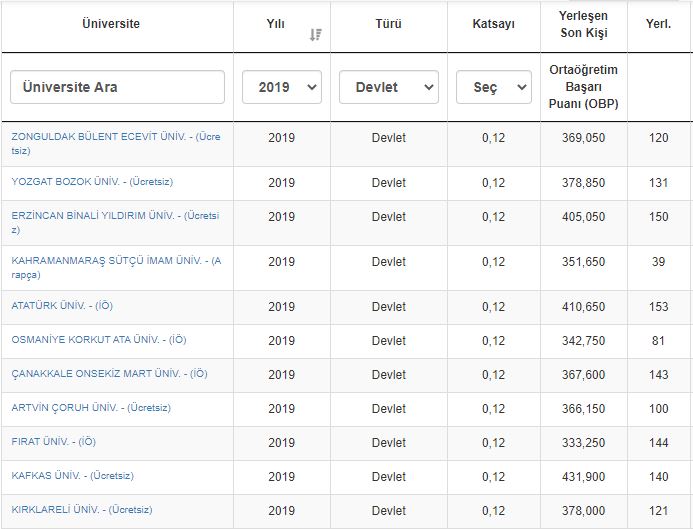Open the 2019 year dropdown
This screenshot has height=529, width=693.
282,87
